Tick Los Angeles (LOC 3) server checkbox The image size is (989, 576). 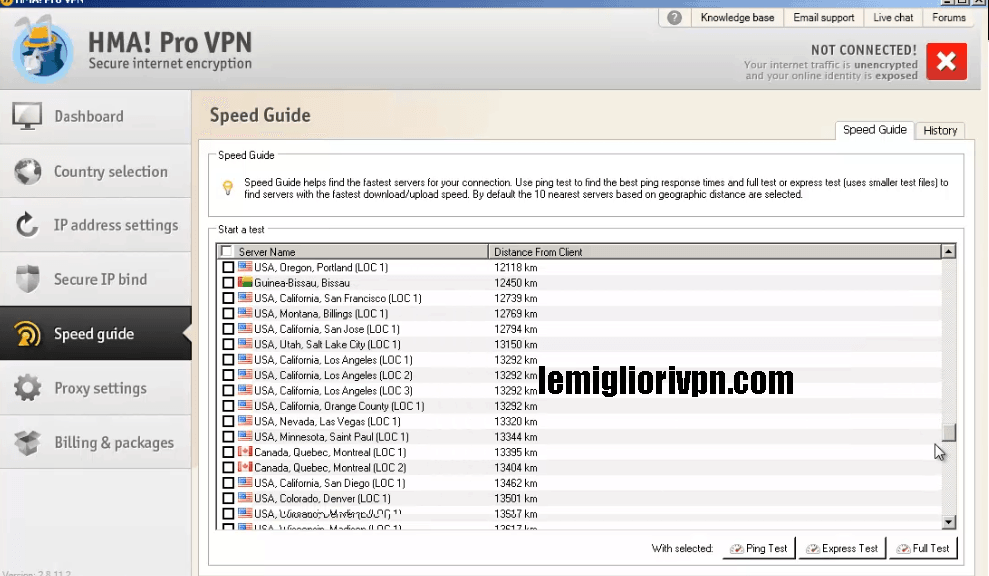(228, 391)
